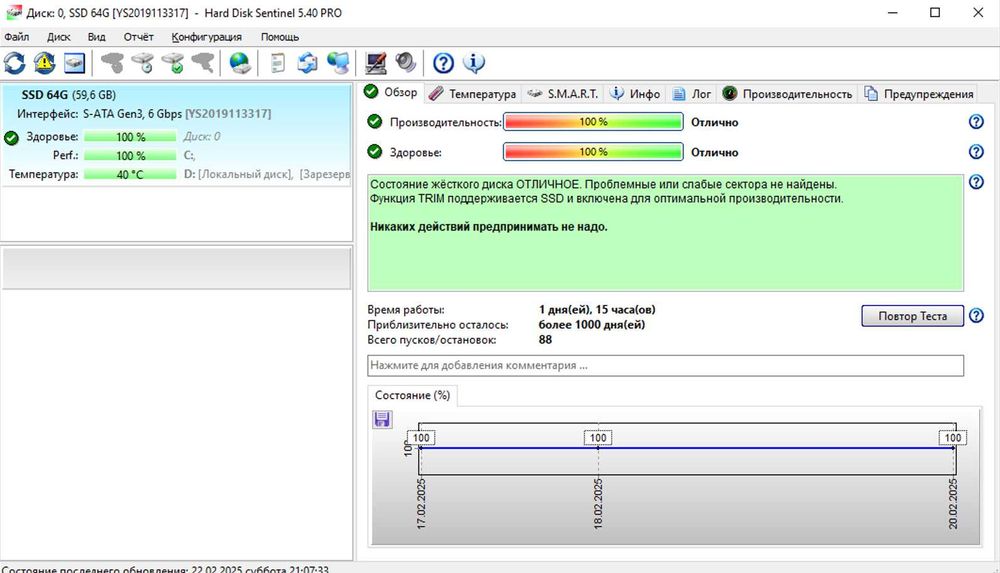Open the Конфигурация menu
This screenshot has width=1000, height=573.
(x=207, y=37)
